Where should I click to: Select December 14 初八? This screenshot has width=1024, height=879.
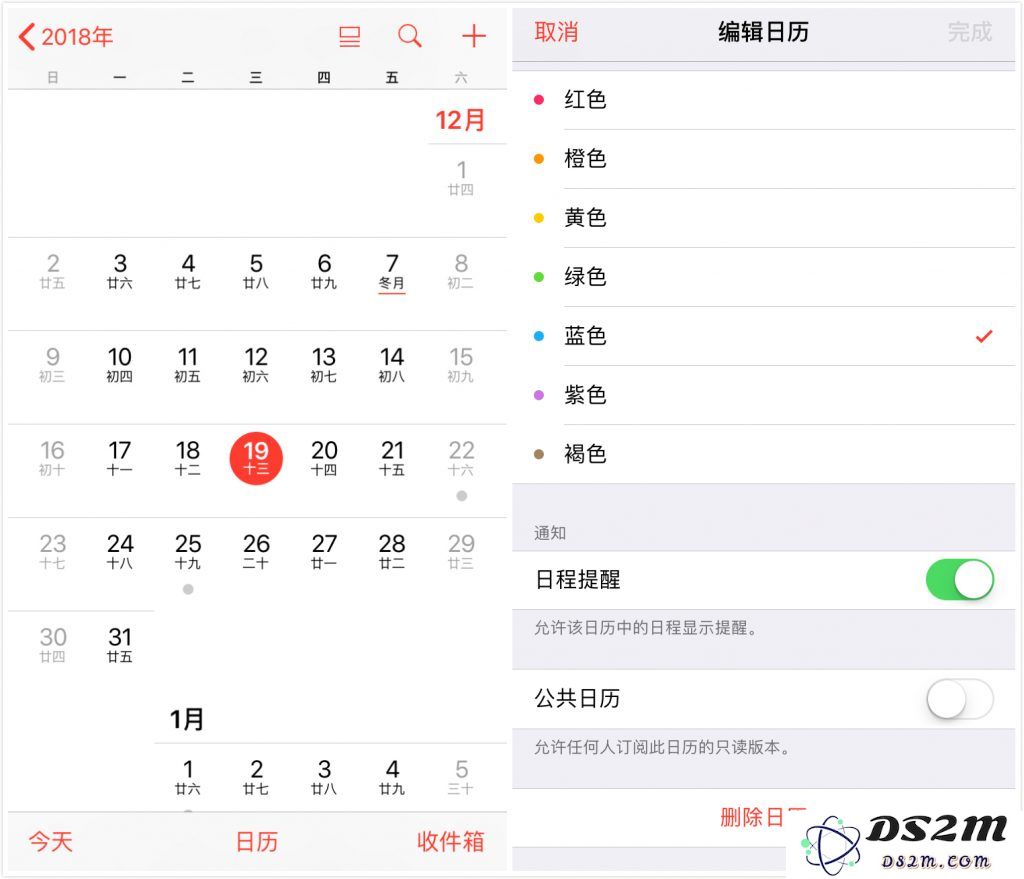tap(392, 364)
